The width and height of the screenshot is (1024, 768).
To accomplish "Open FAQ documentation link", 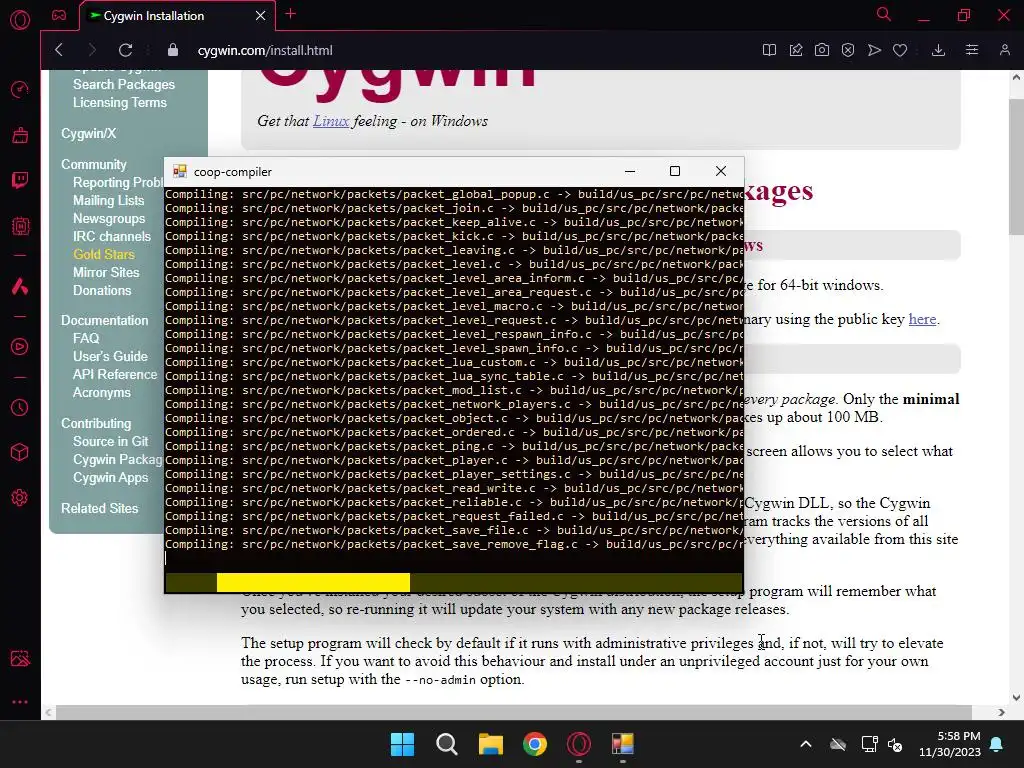I will pos(86,338).
